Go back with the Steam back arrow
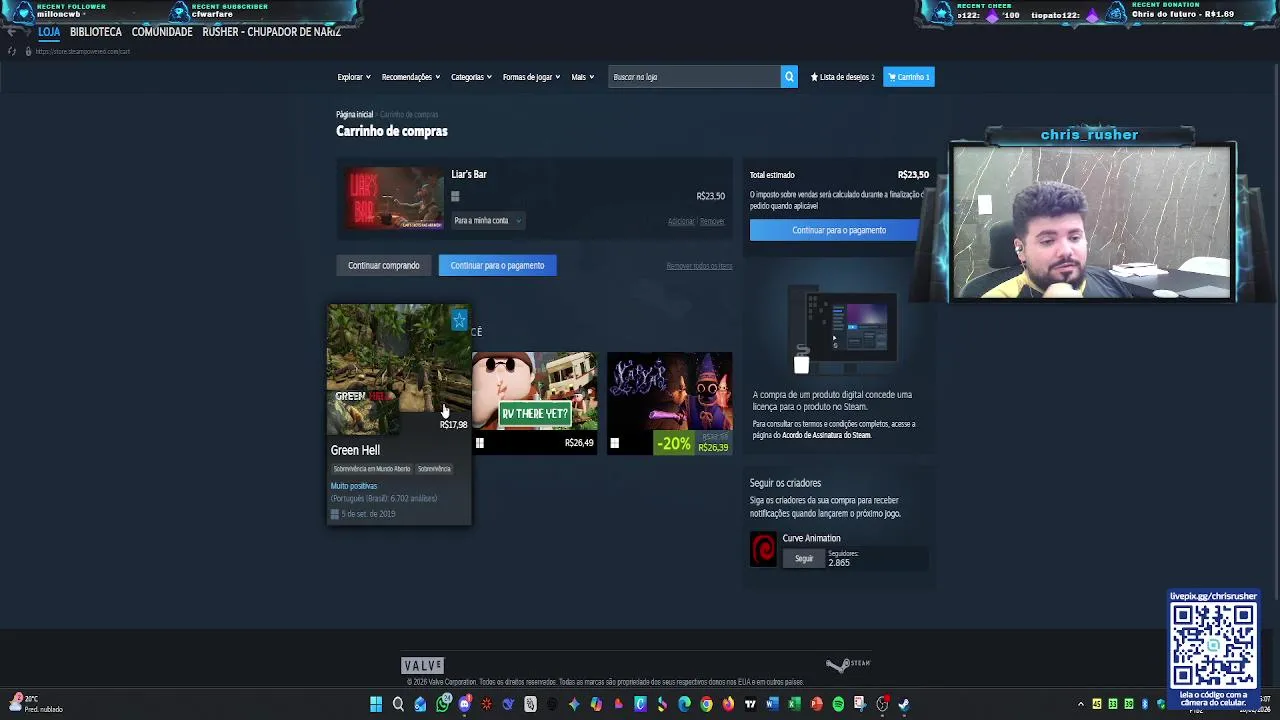This screenshot has width=1280, height=720. tap(11, 32)
